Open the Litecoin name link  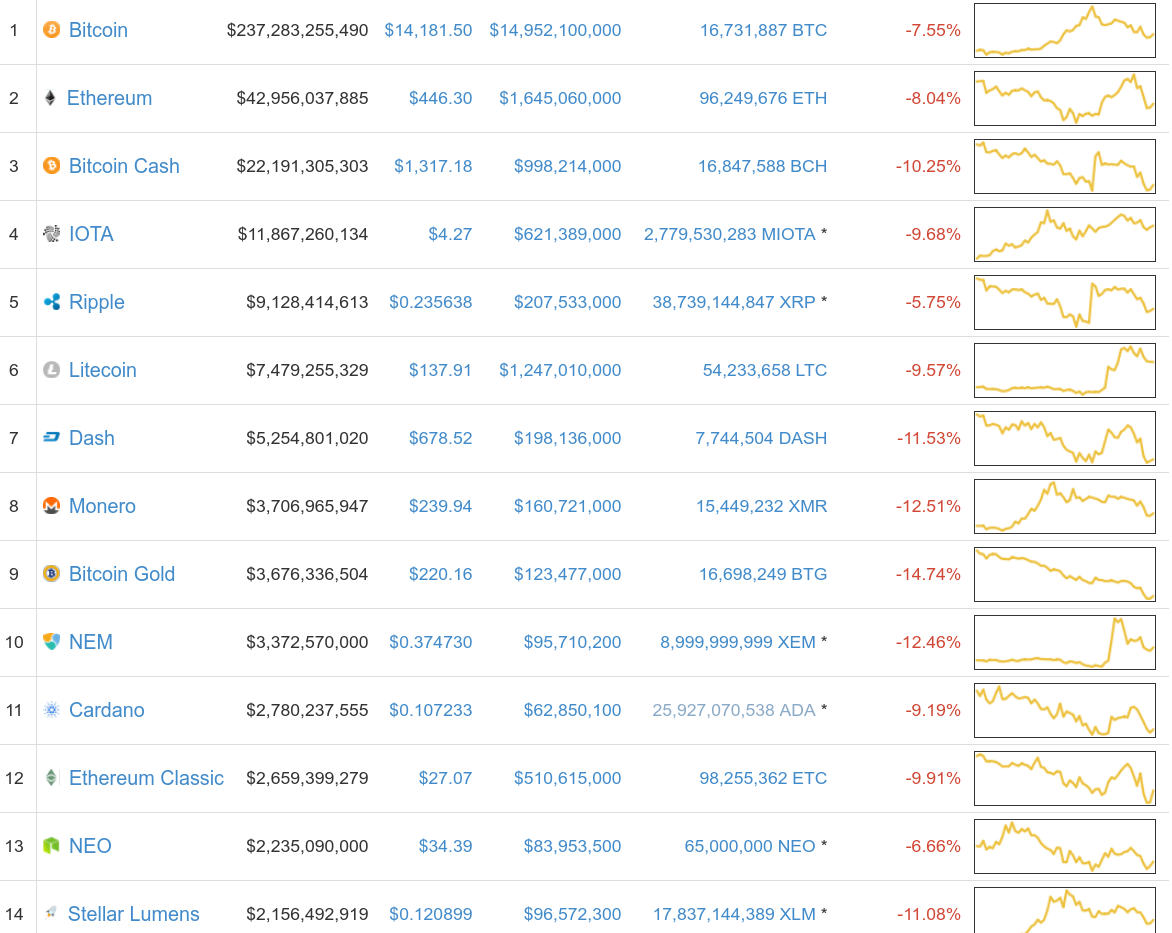click(x=102, y=370)
